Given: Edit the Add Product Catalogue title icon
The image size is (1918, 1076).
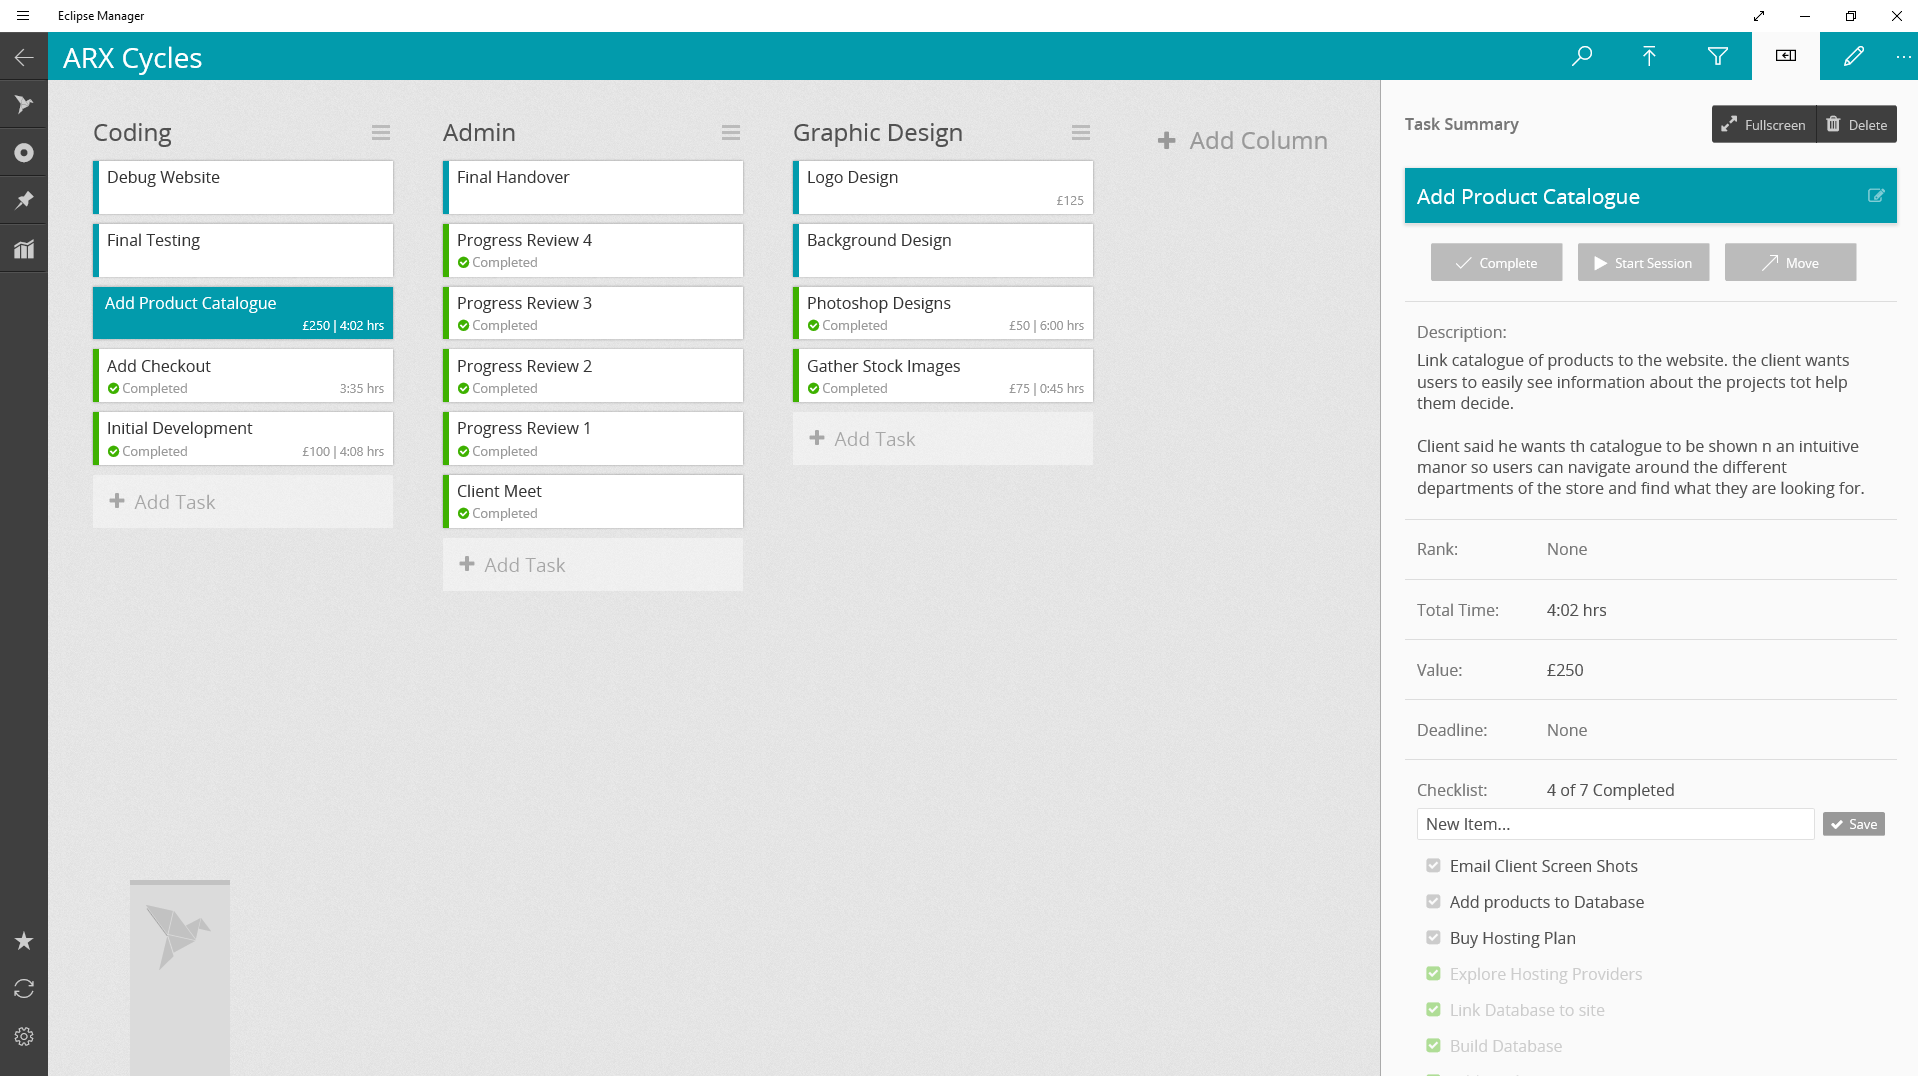Looking at the screenshot, I should point(1875,196).
